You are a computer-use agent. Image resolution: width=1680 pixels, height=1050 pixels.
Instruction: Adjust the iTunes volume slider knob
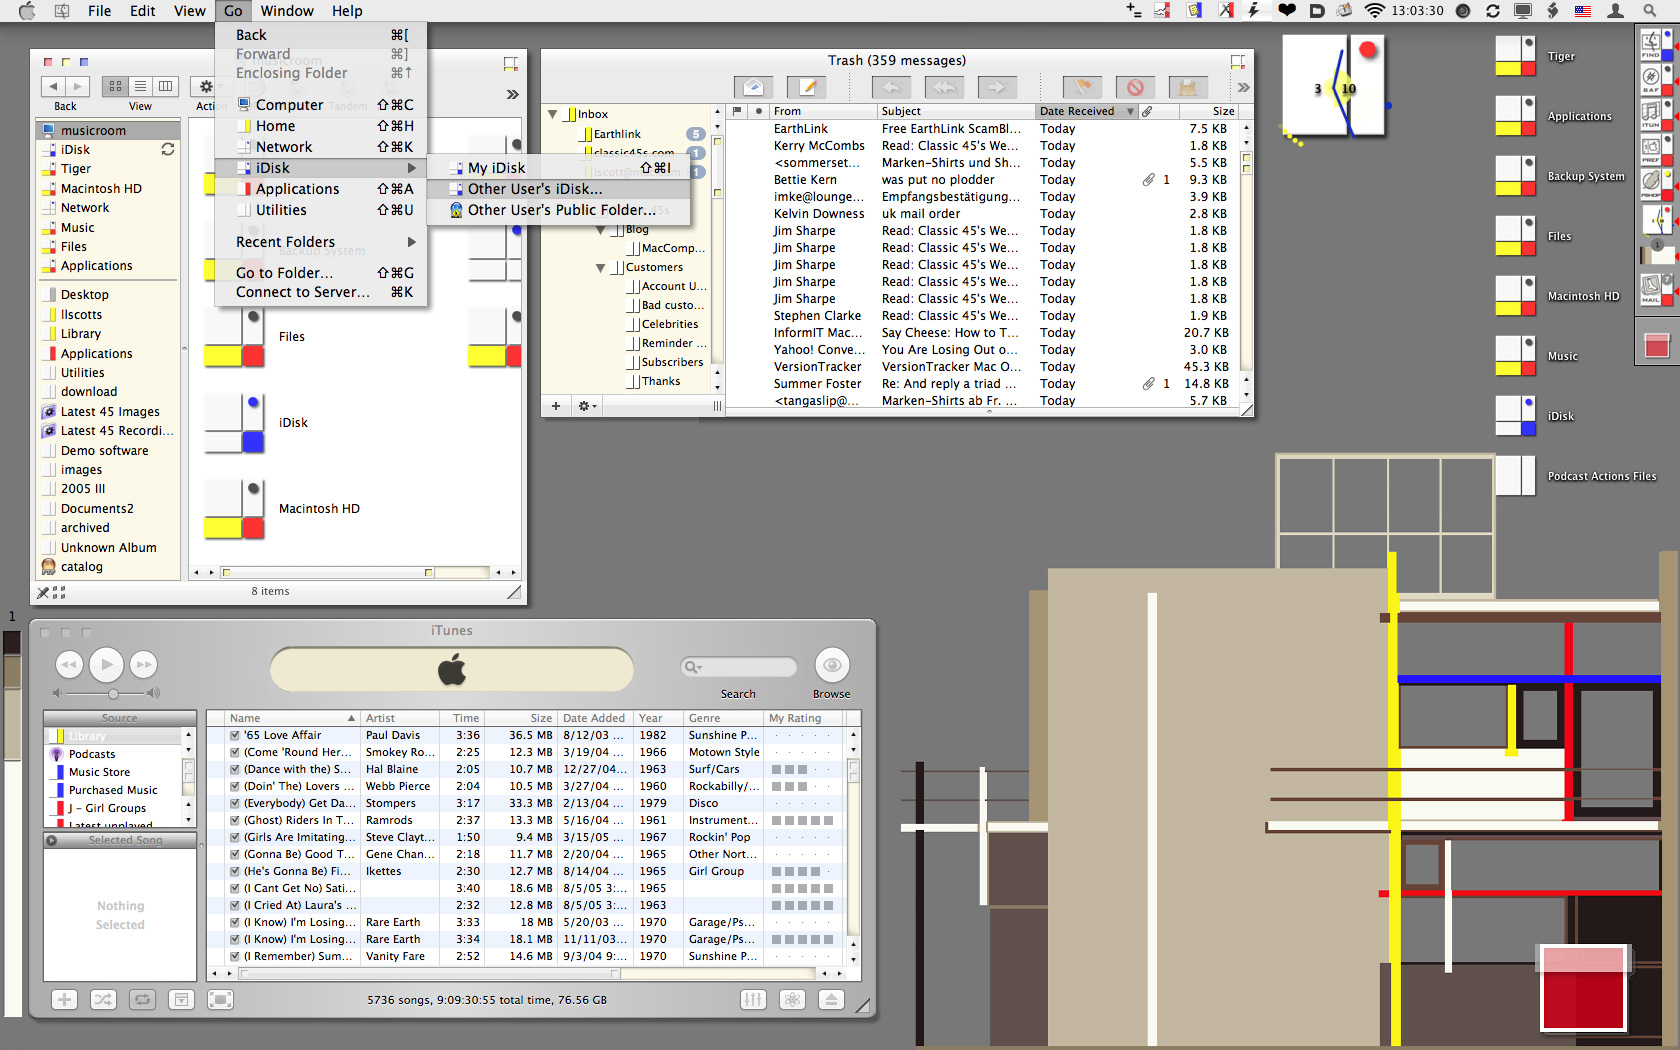pyautogui.click(x=113, y=693)
